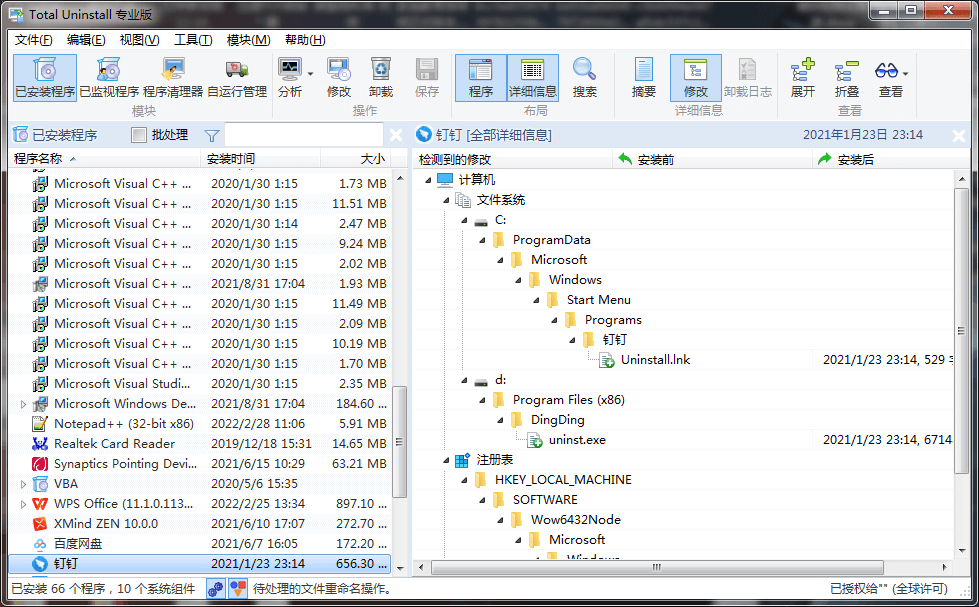Select the 钉钉 program row
The width and height of the screenshot is (979, 607).
(200, 563)
